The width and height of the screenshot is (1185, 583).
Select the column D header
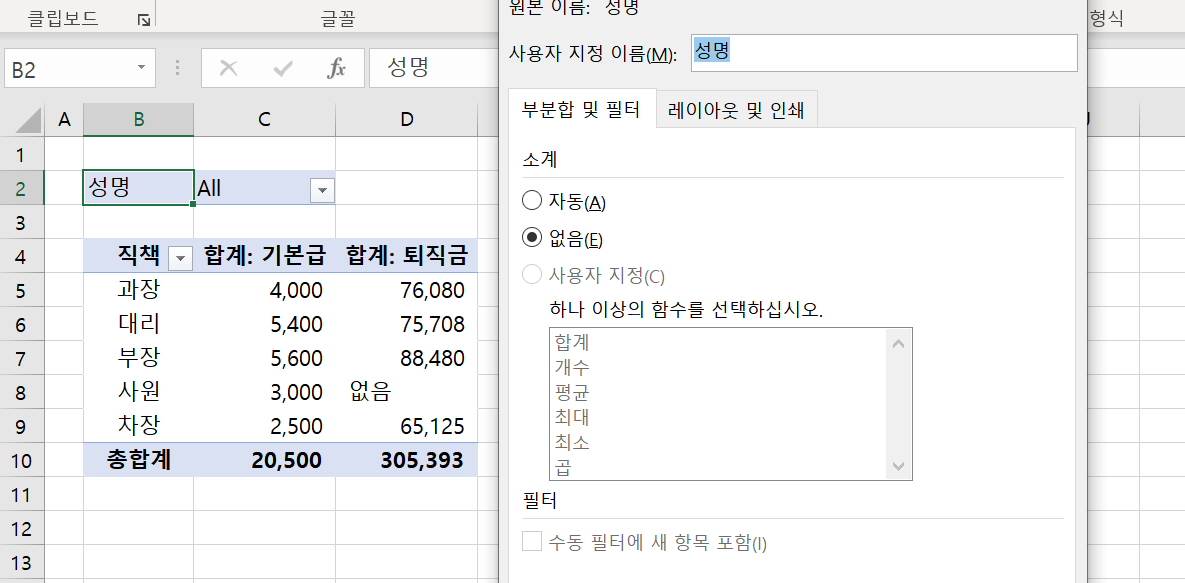[407, 120]
